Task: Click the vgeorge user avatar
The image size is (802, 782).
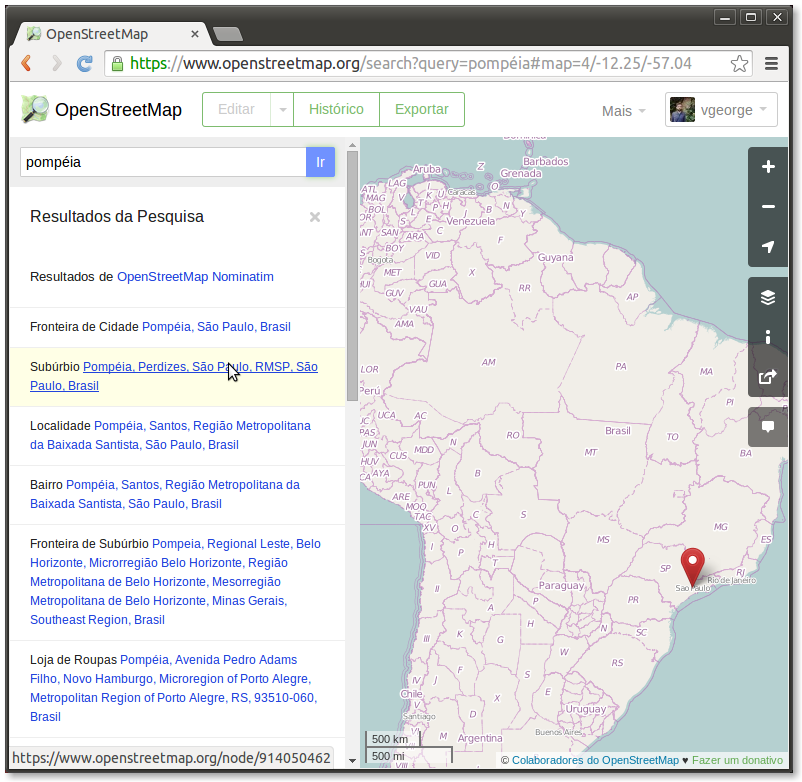Action: pyautogui.click(x=682, y=109)
